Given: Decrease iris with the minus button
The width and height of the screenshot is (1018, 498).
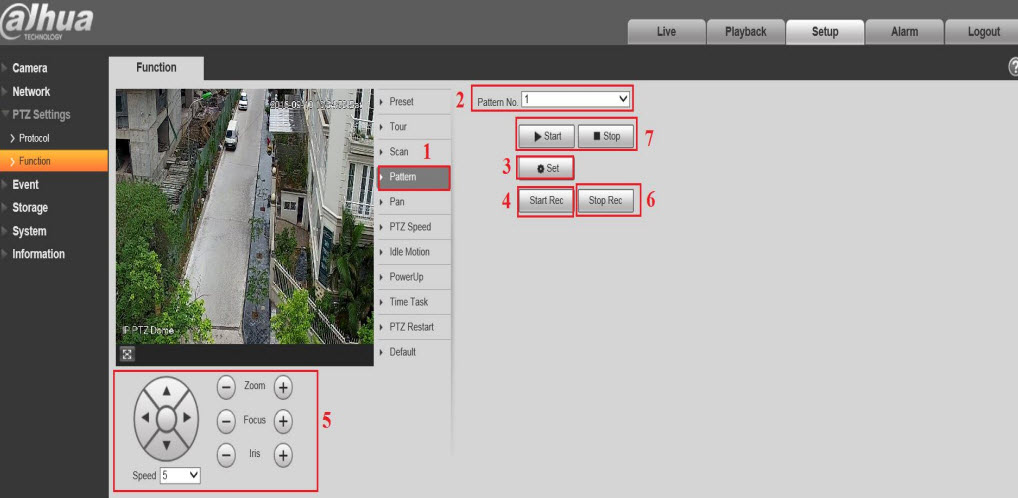Looking at the screenshot, I should tap(226, 455).
